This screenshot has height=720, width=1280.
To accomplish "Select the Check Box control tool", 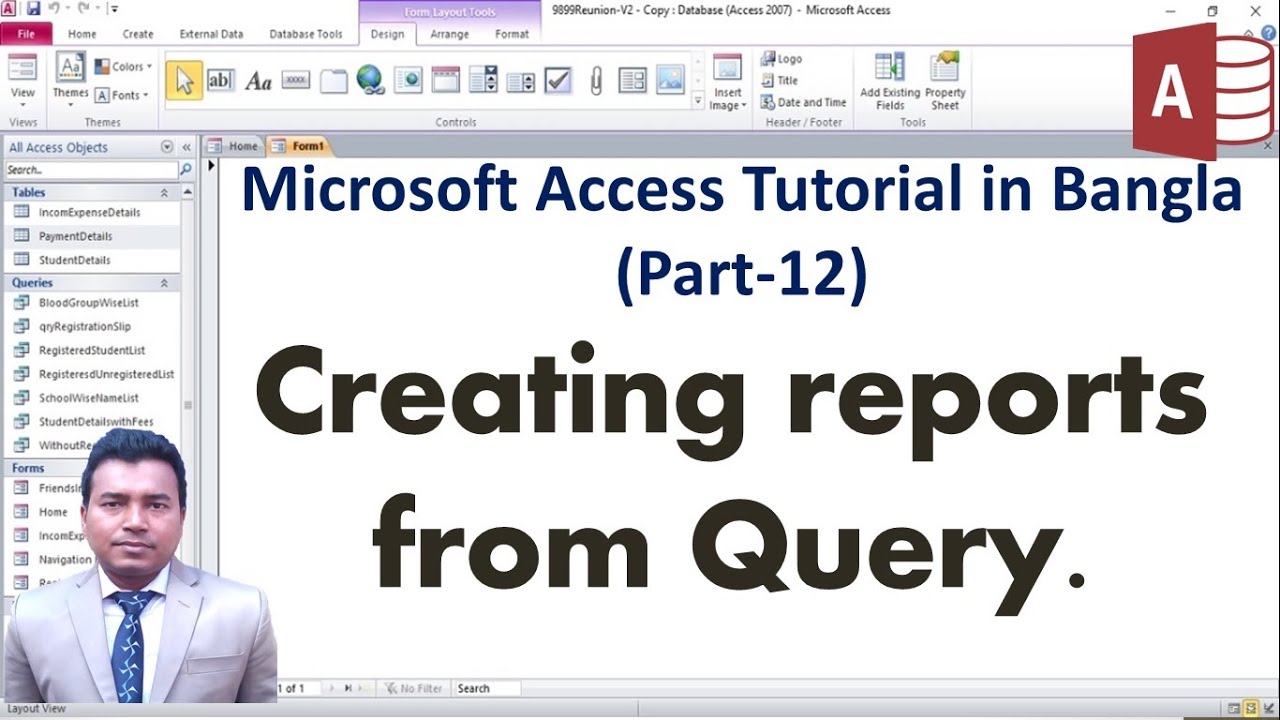I will tap(558, 80).
